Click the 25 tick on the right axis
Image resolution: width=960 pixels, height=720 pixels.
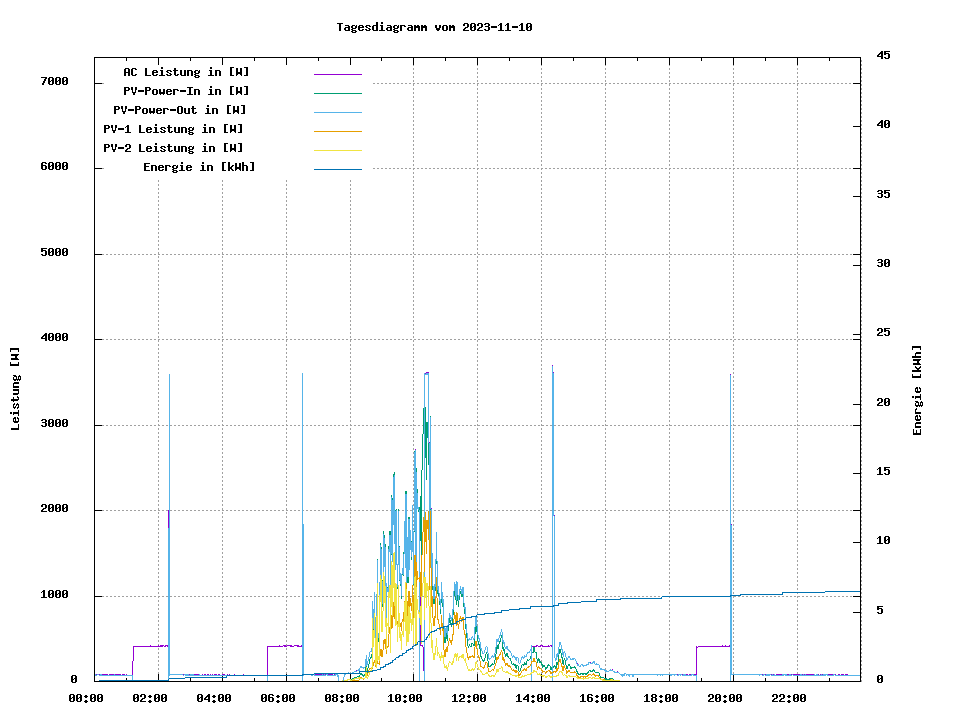(x=883, y=332)
